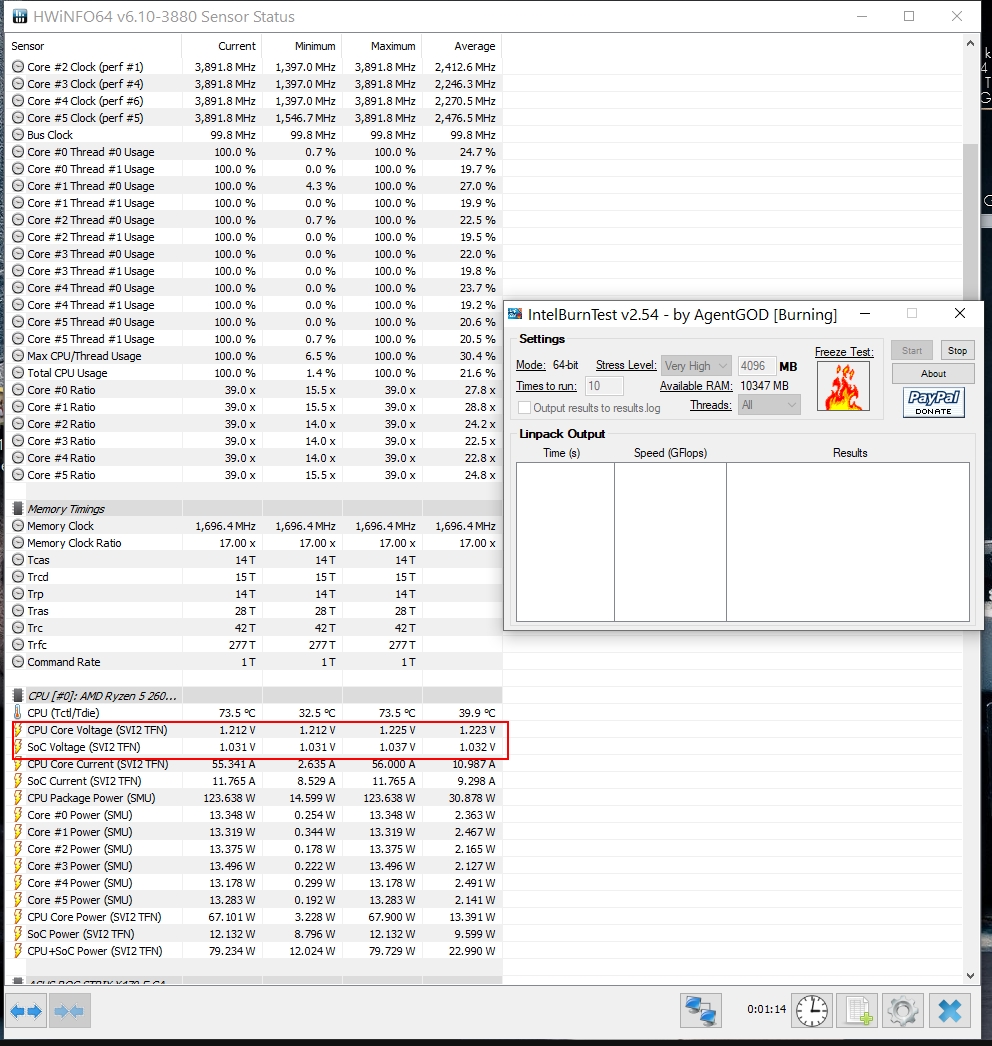Click the Bus Clock circle icon
The image size is (992, 1046).
point(18,135)
